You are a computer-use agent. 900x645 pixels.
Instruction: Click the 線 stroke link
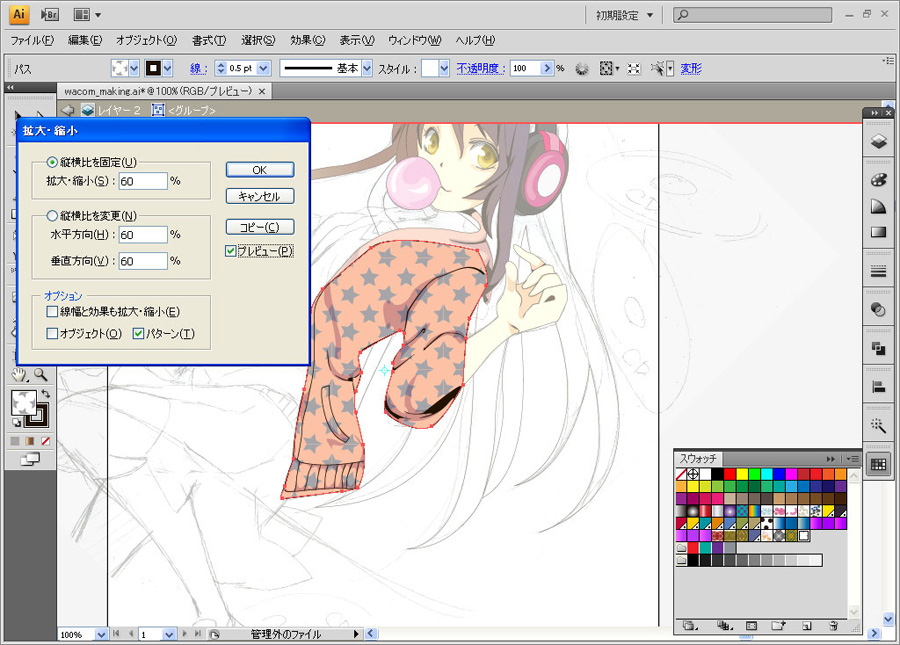(x=199, y=69)
